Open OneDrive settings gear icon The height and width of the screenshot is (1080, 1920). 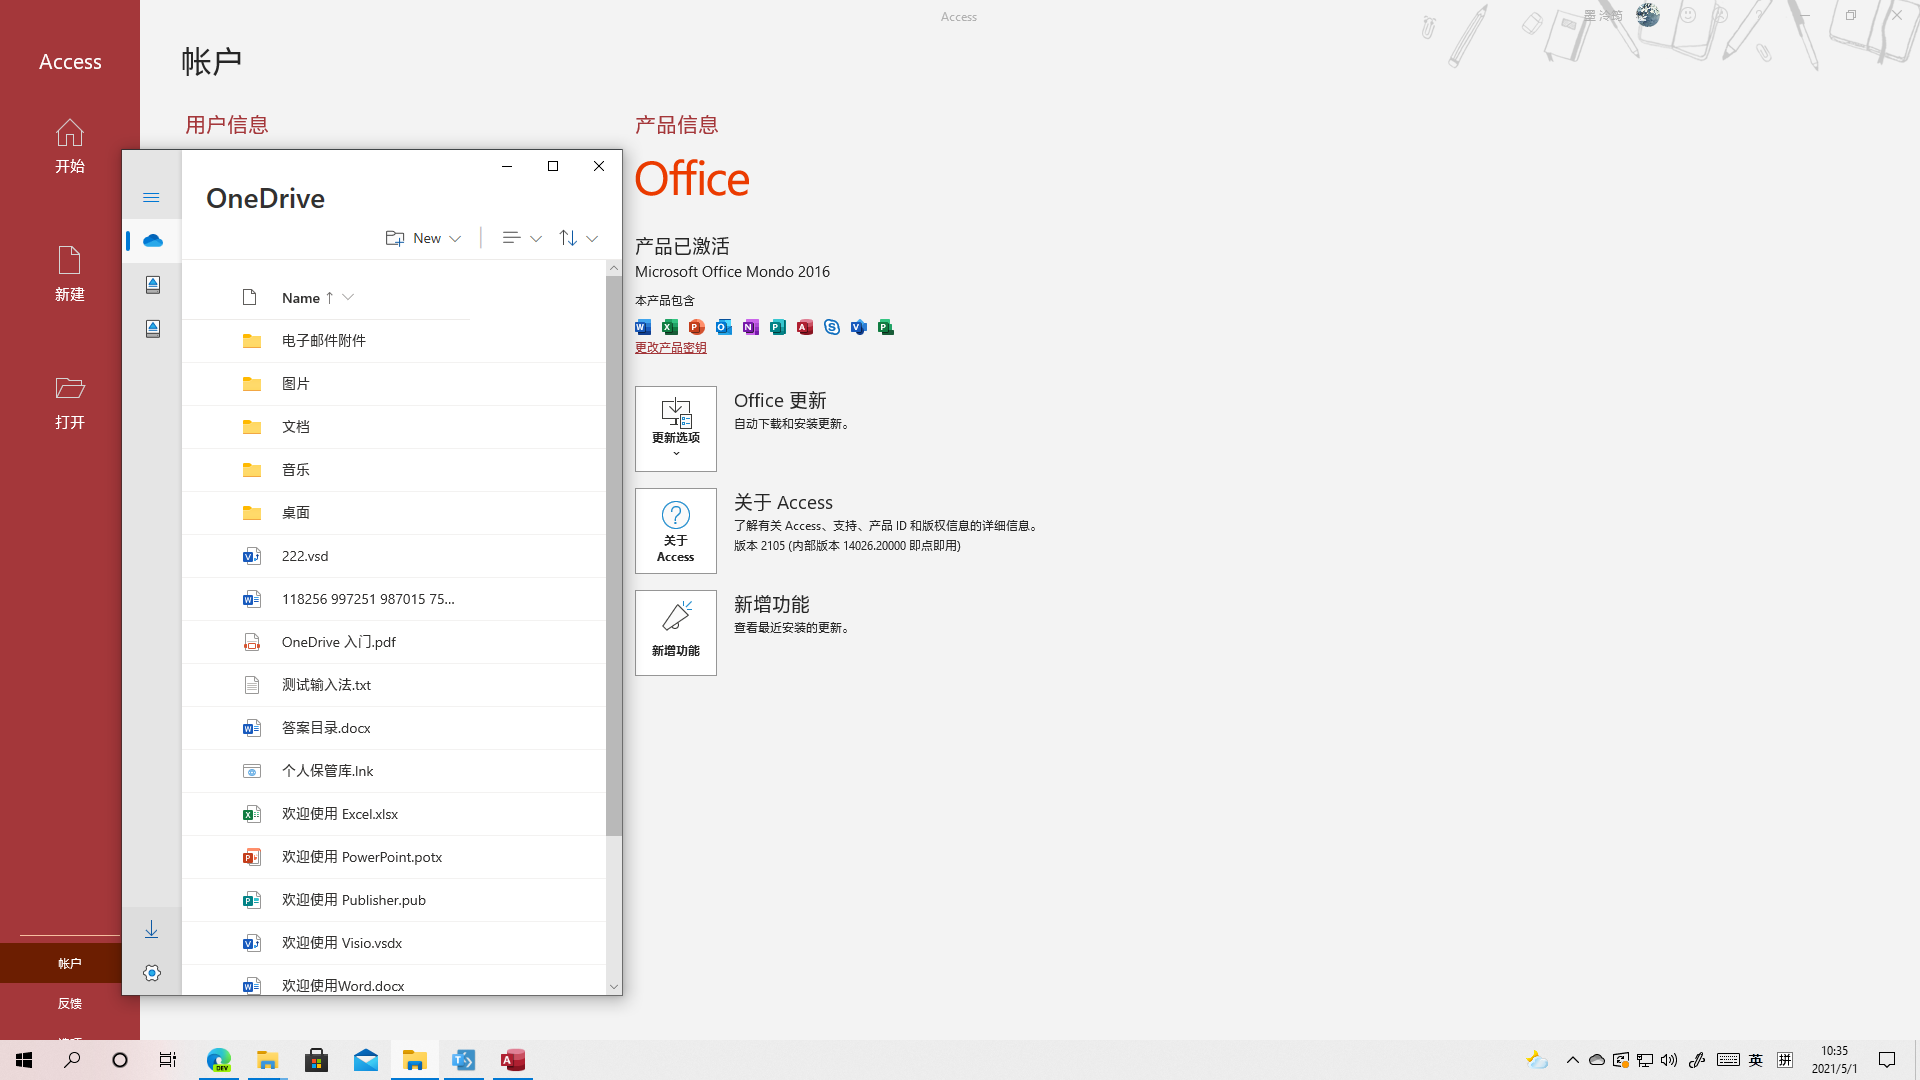click(x=152, y=973)
